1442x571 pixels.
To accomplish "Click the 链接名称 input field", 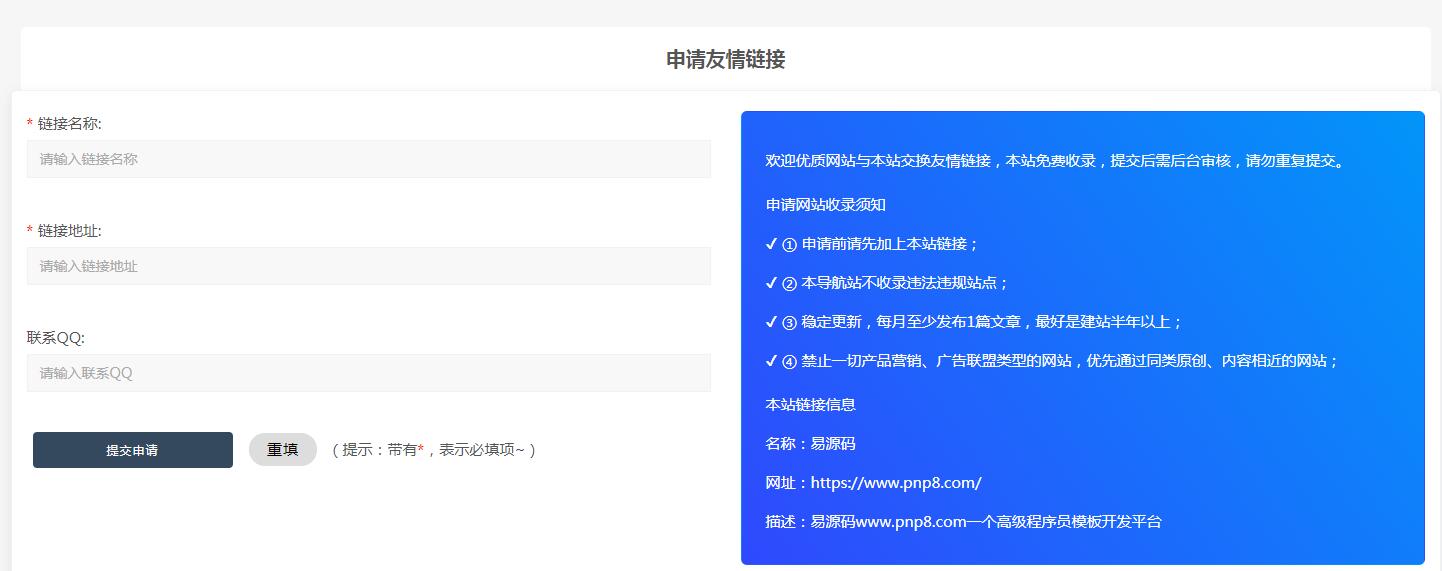I will pyautogui.click(x=368, y=159).
